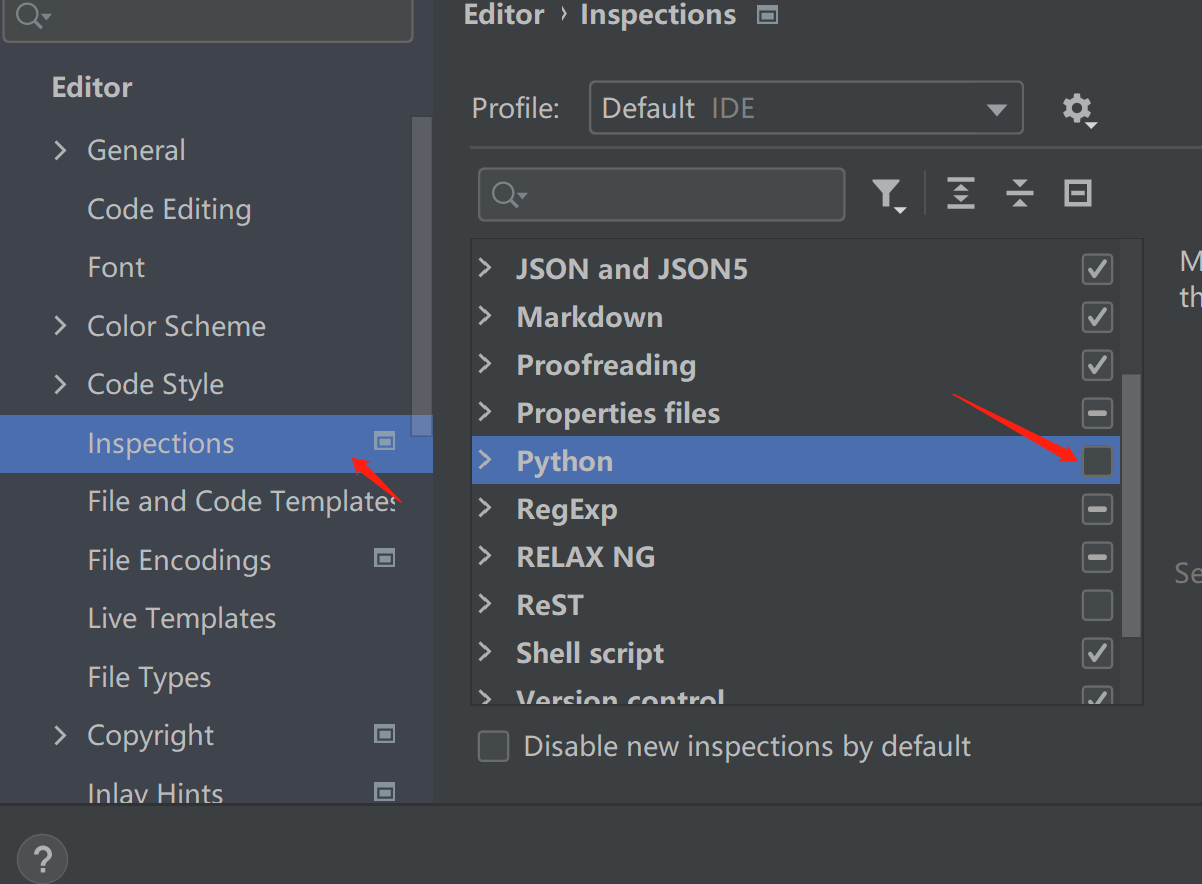Expand the Color Scheme settings node
The height and width of the screenshot is (884, 1202).
pos(61,326)
